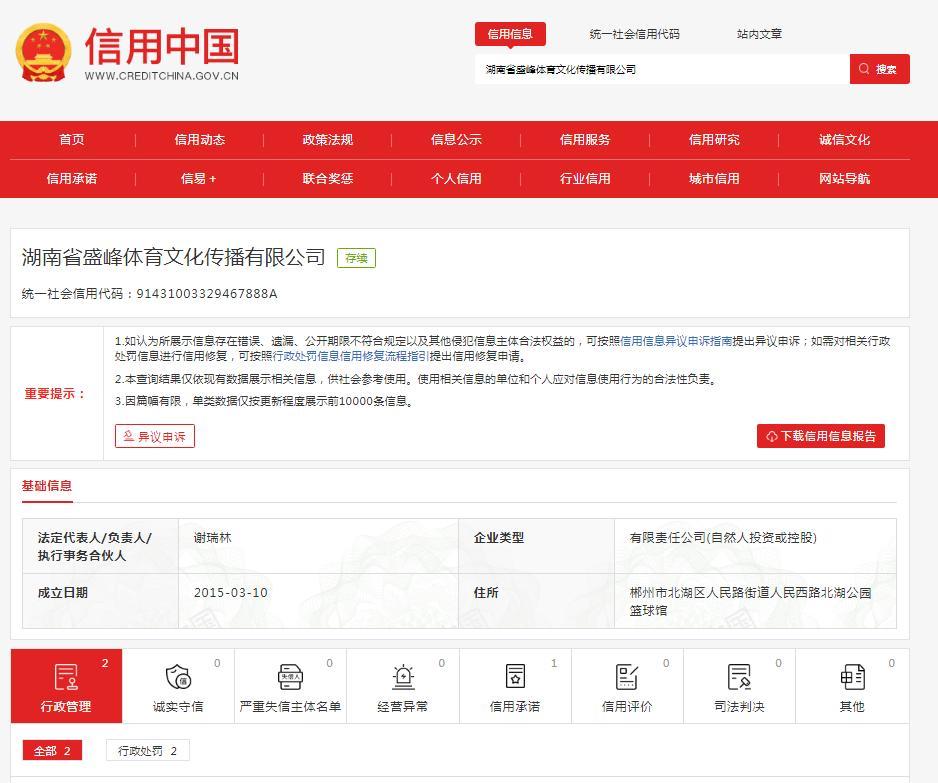
Task: Open the 信用动态 menu
Action: coord(200,139)
